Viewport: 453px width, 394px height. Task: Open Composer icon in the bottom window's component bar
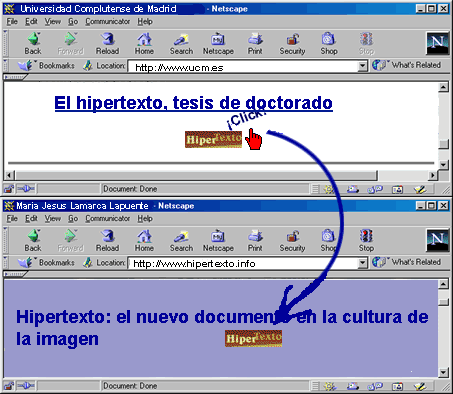(x=420, y=386)
